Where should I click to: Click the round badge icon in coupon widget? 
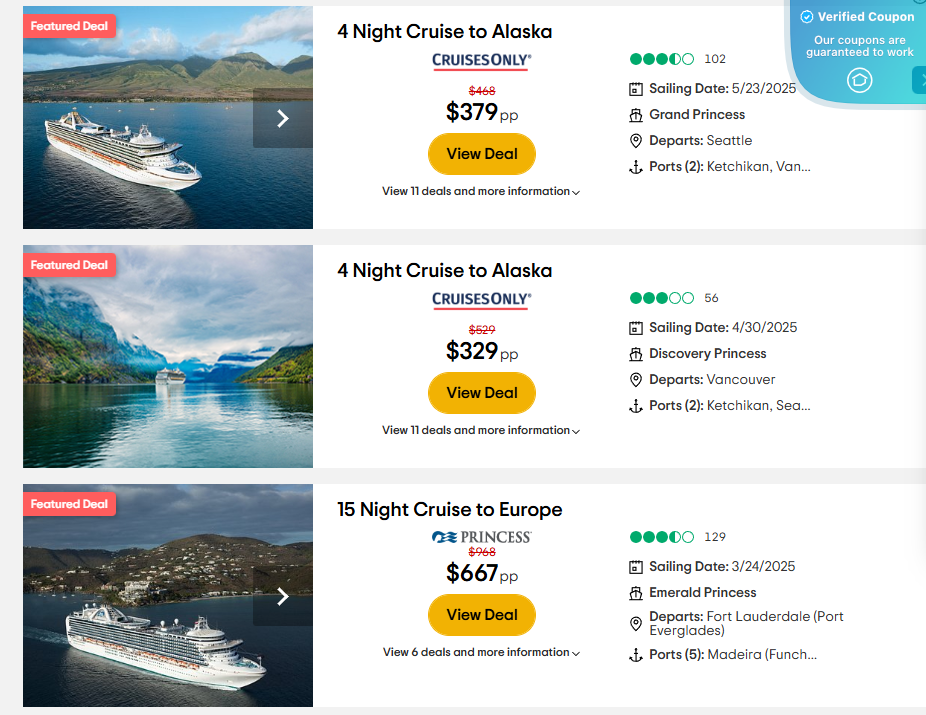pos(860,81)
